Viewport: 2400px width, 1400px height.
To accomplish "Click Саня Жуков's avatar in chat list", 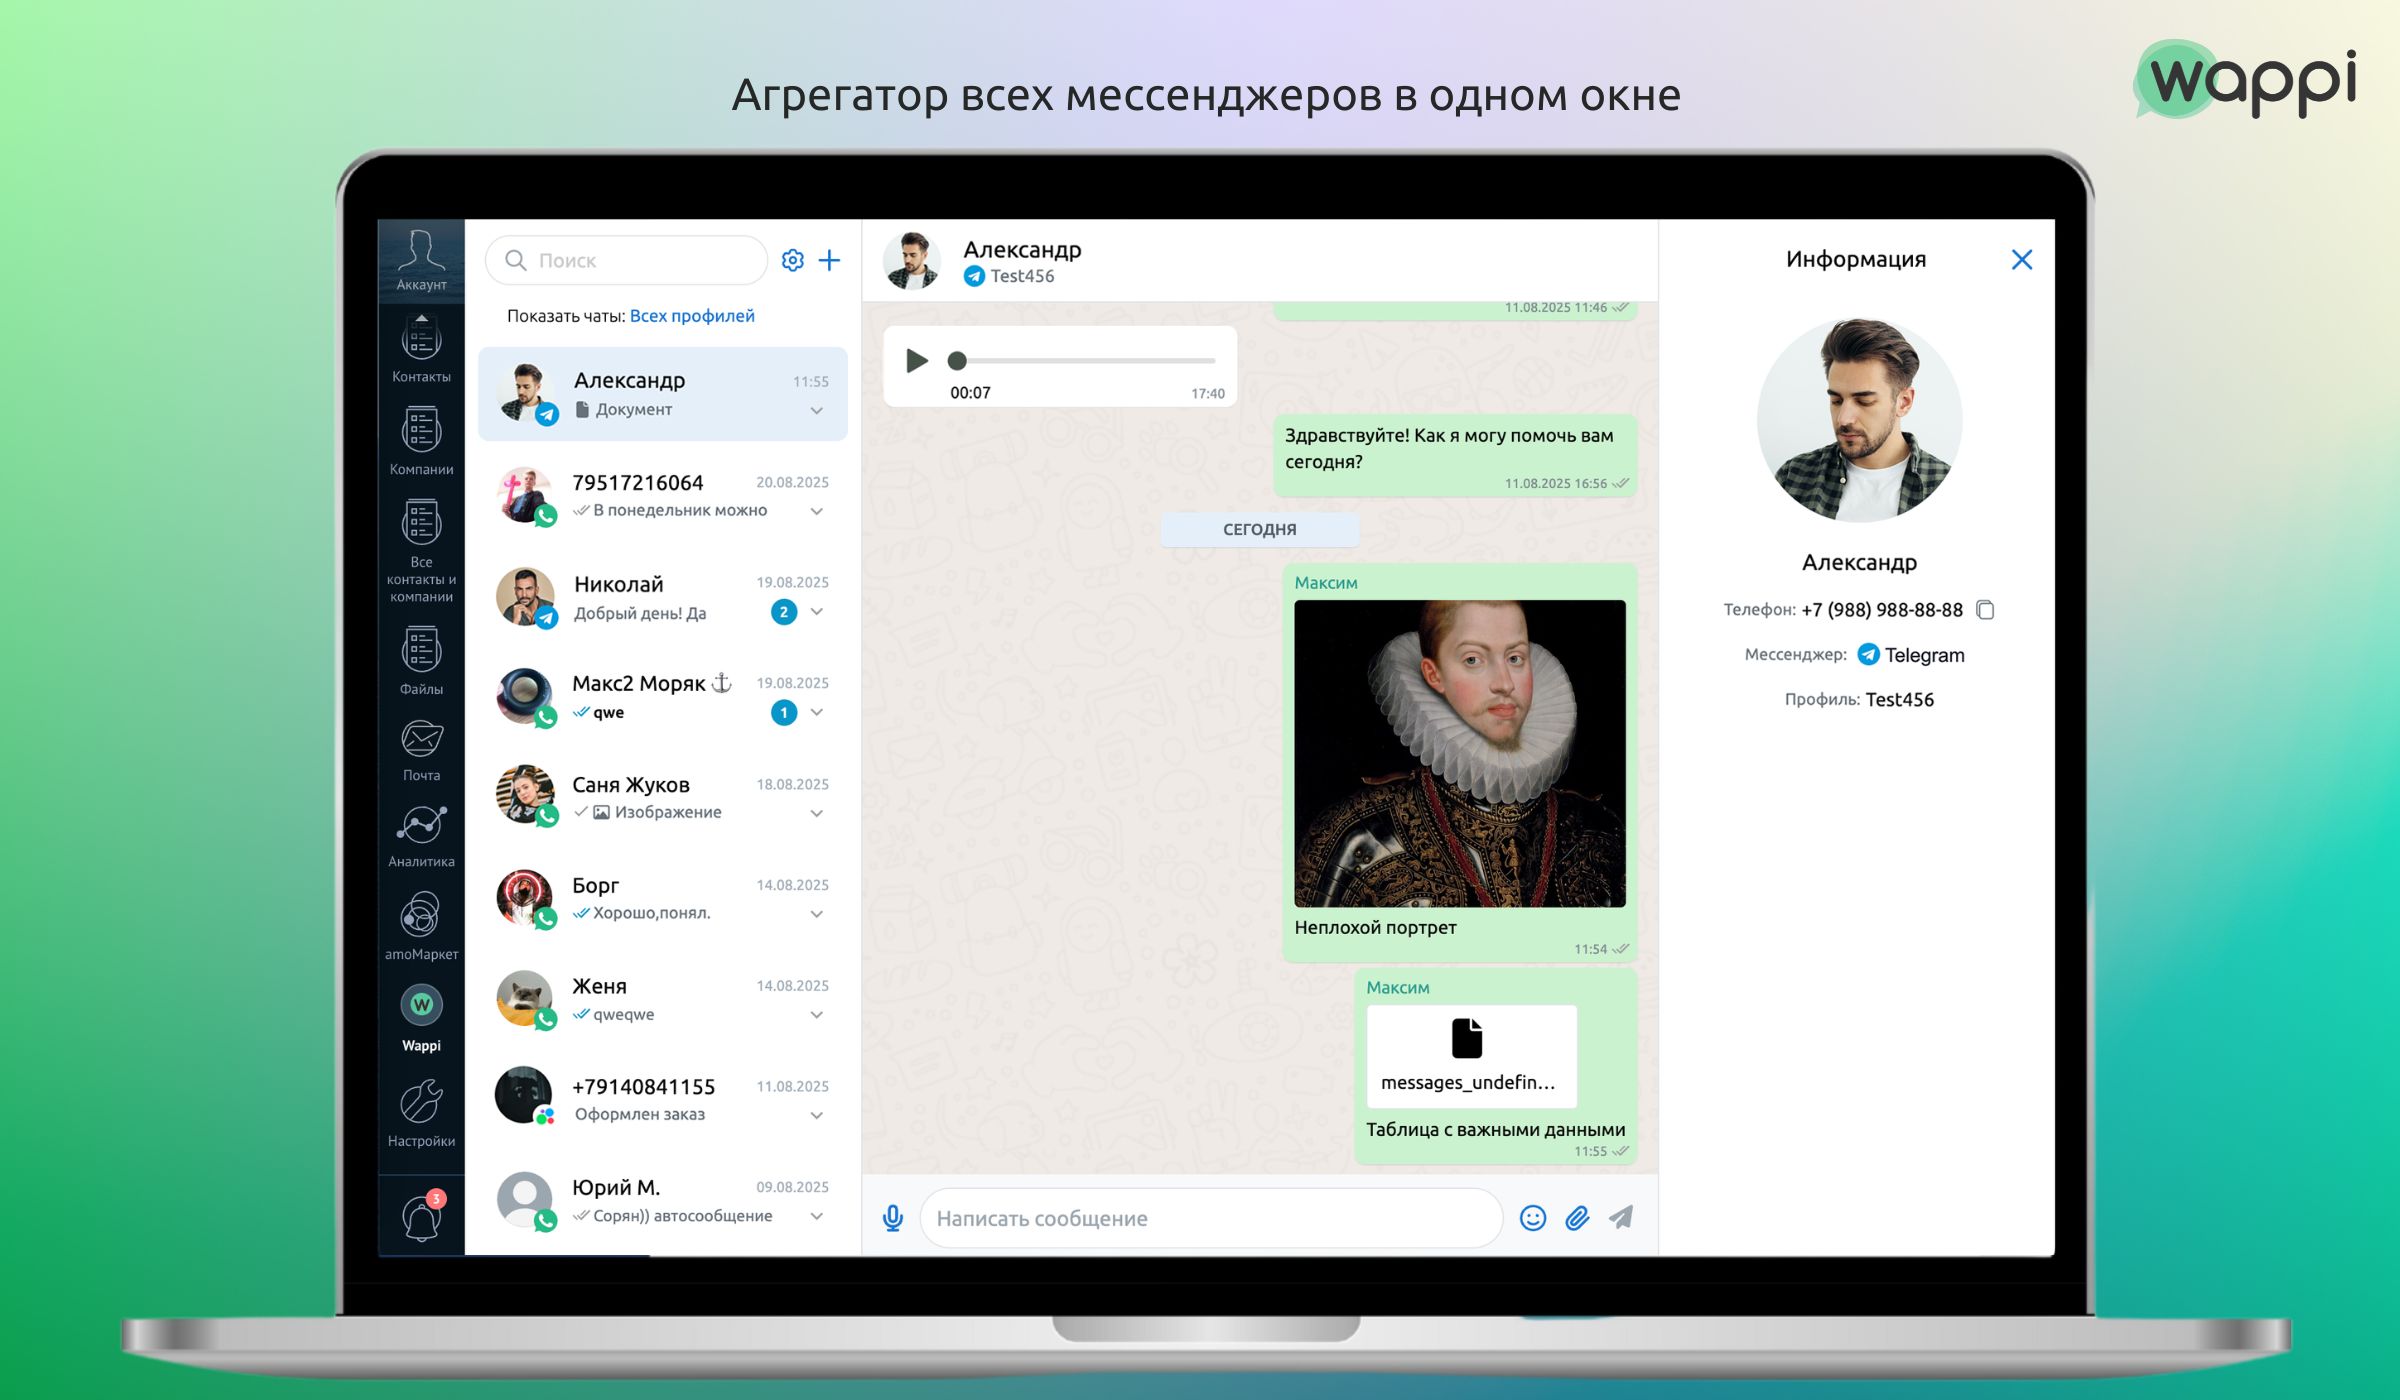I will (x=525, y=794).
